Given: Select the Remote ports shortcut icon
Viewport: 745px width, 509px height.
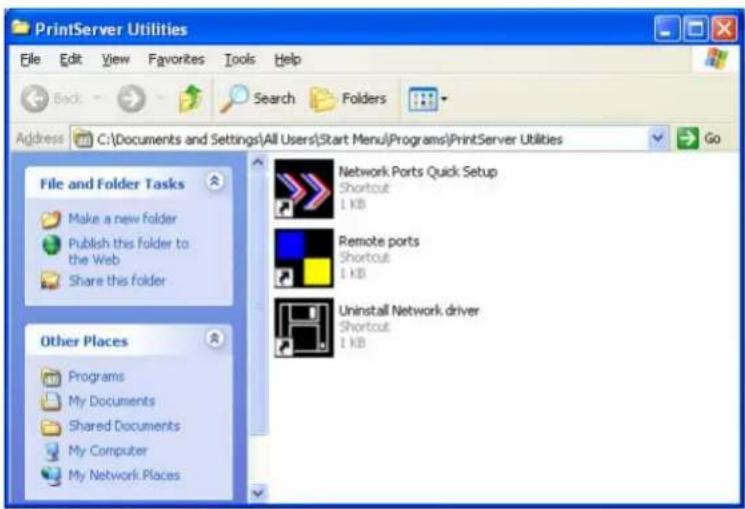Looking at the screenshot, I should [x=304, y=258].
